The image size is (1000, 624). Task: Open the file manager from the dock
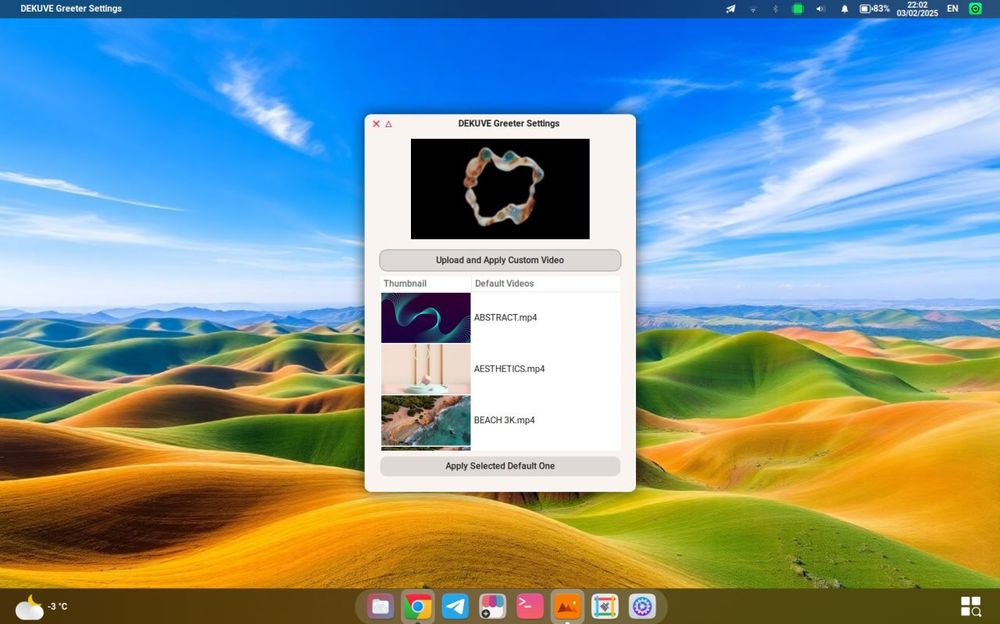click(381, 606)
